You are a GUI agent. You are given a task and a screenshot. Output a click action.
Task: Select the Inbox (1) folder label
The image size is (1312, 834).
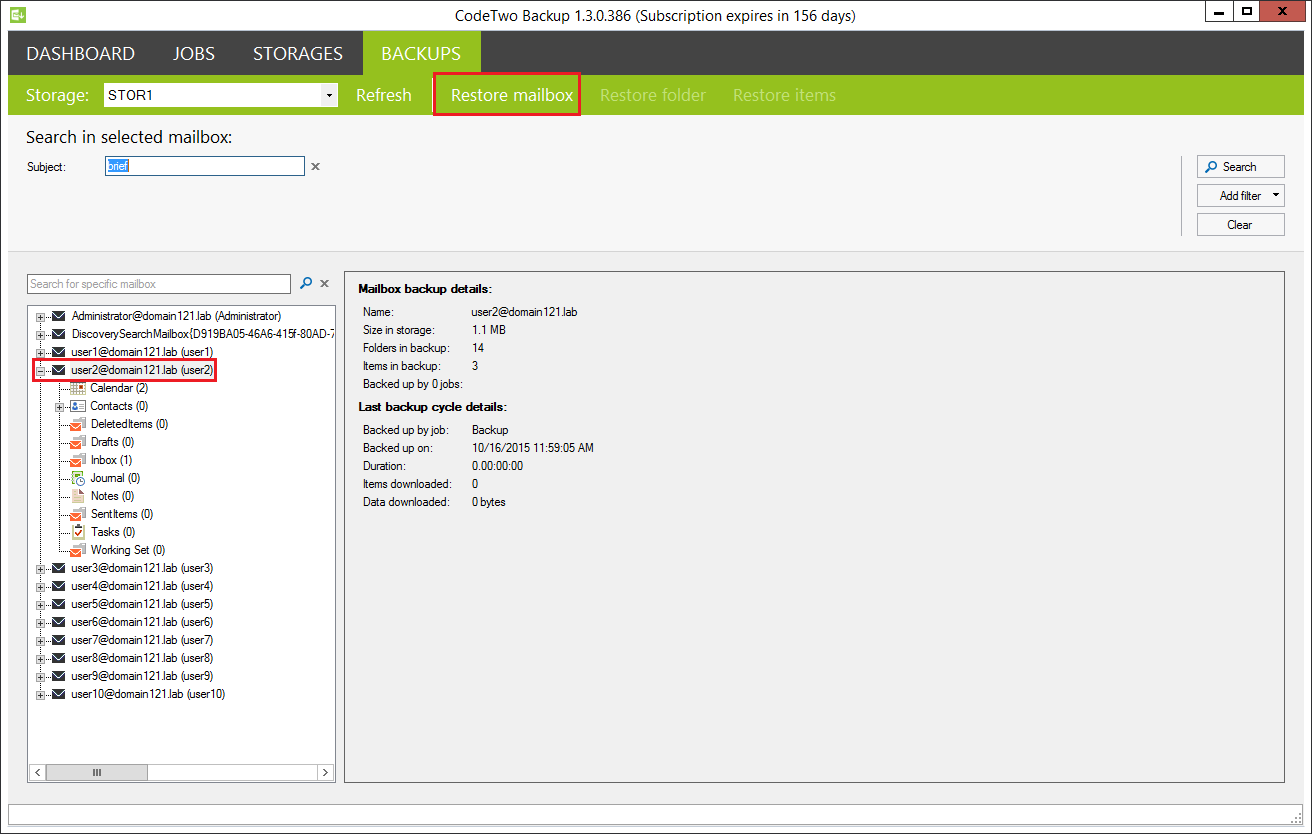pos(111,460)
